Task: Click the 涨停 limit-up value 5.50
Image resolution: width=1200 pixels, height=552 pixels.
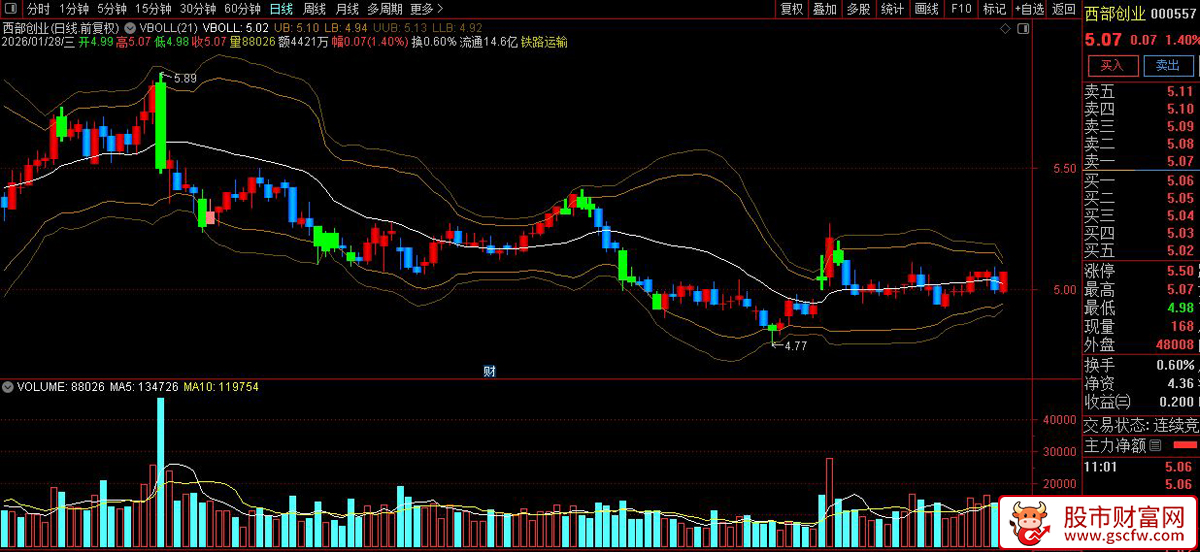Action: [x=1181, y=271]
